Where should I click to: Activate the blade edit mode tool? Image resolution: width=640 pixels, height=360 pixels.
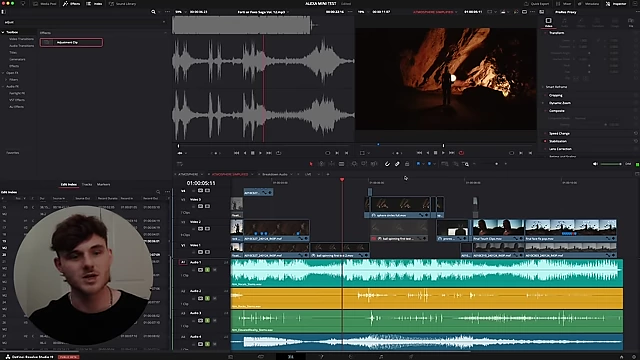pos(342,164)
